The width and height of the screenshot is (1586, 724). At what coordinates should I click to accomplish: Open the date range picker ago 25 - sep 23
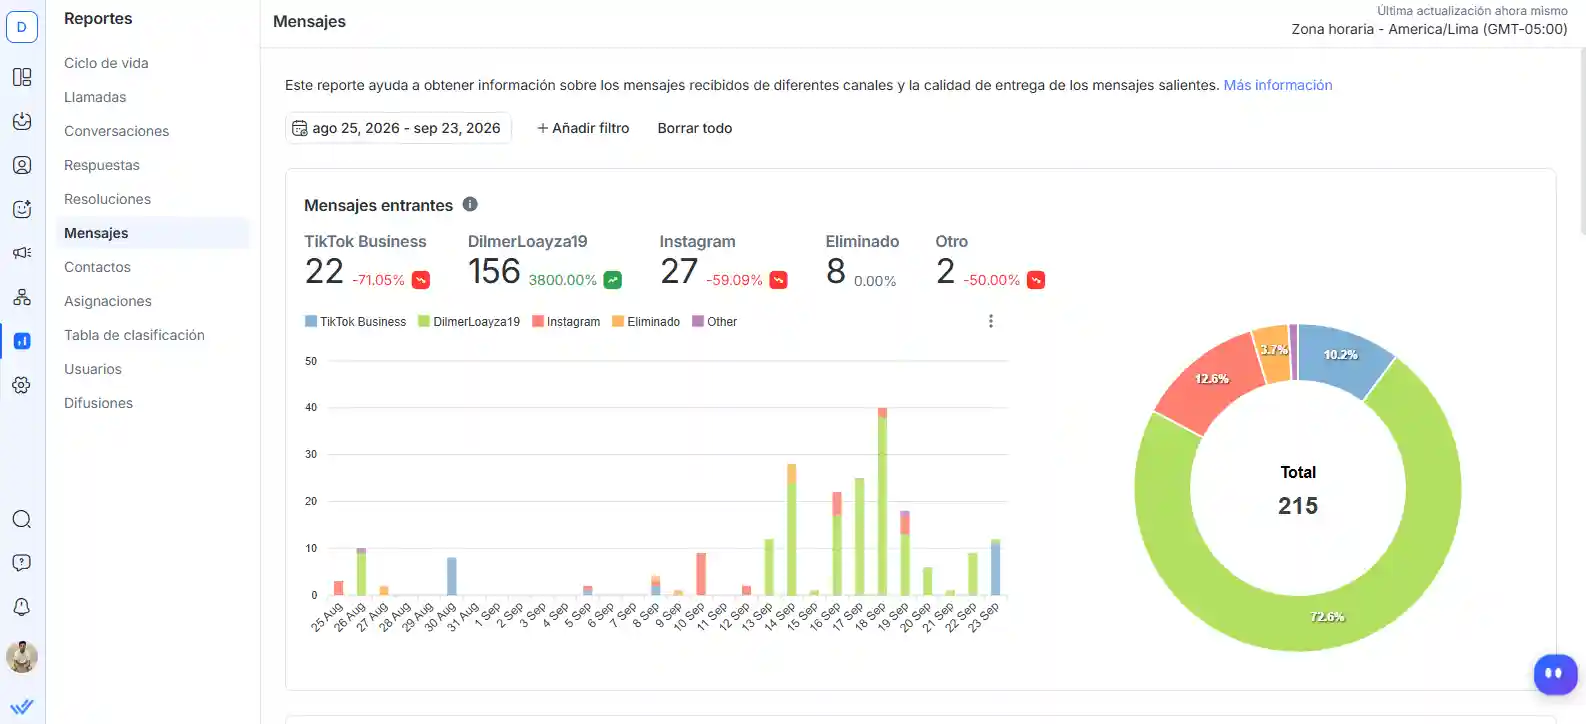tap(398, 128)
